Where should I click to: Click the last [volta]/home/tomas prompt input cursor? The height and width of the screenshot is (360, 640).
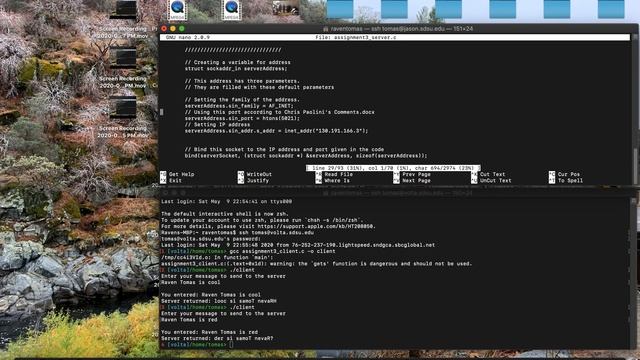(231, 344)
